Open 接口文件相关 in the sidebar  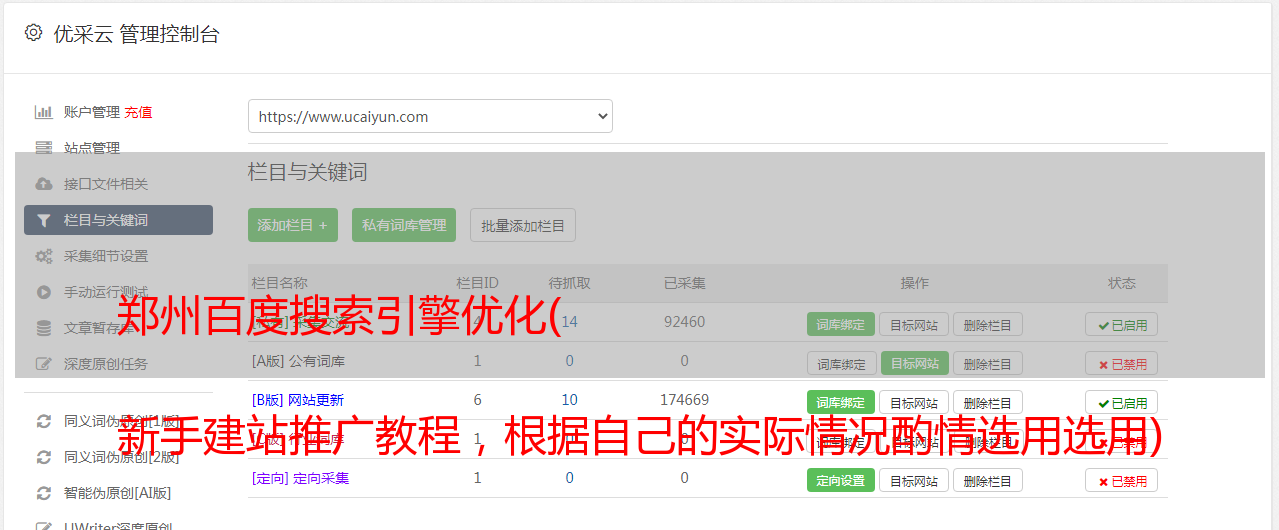[x=106, y=184]
